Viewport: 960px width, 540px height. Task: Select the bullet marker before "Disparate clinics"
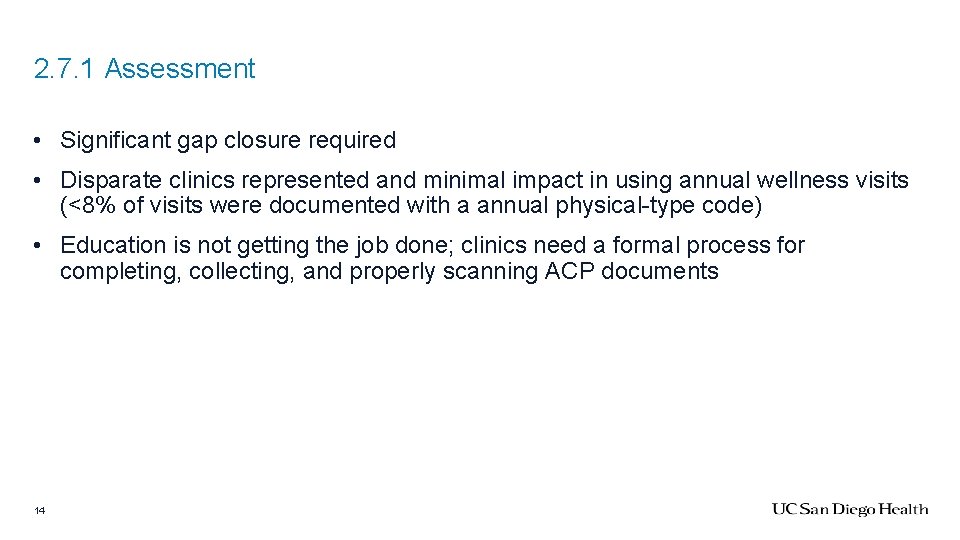click(35, 181)
